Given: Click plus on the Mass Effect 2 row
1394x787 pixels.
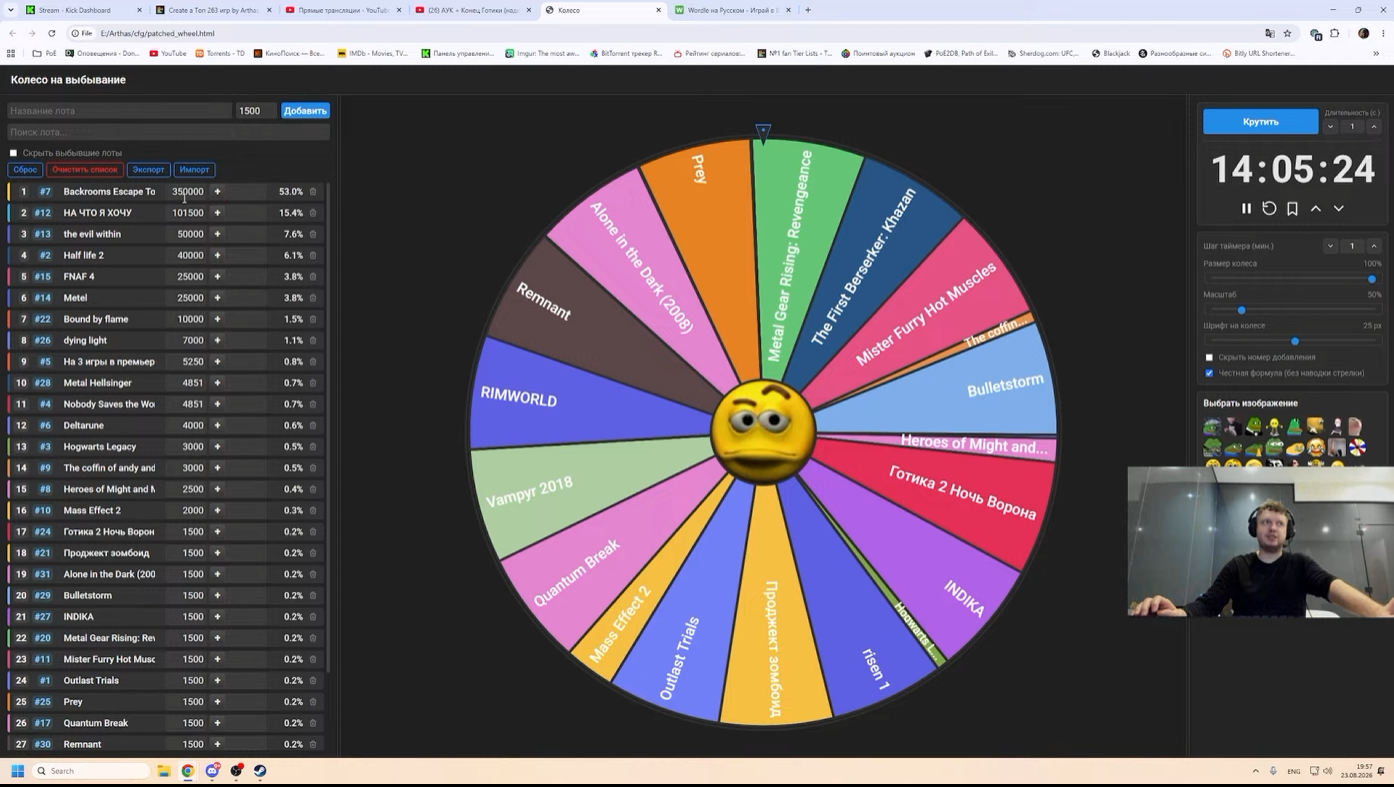Looking at the screenshot, I should pos(217,511).
